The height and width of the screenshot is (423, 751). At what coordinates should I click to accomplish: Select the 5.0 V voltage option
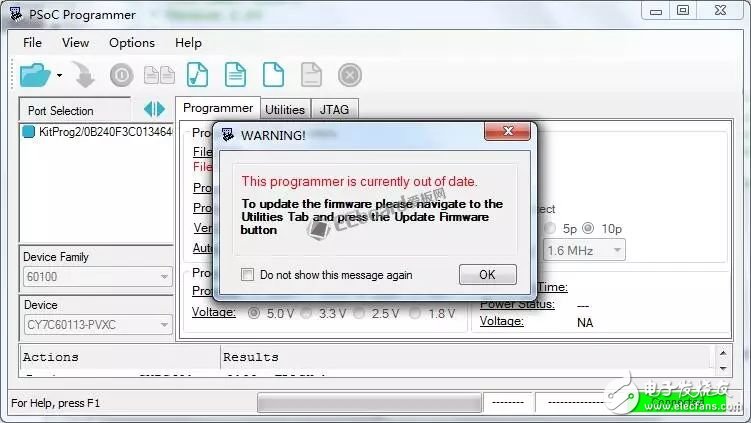pos(254,313)
